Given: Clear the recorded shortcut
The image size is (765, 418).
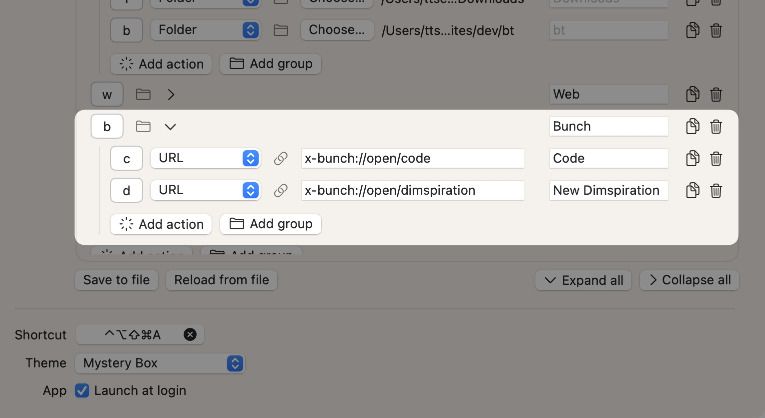Looking at the screenshot, I should point(190,334).
